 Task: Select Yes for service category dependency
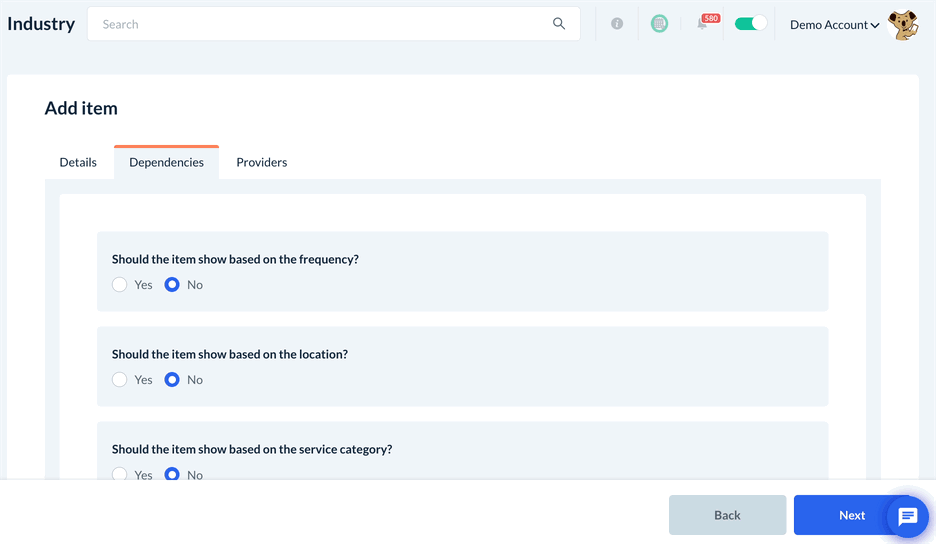[x=120, y=474]
